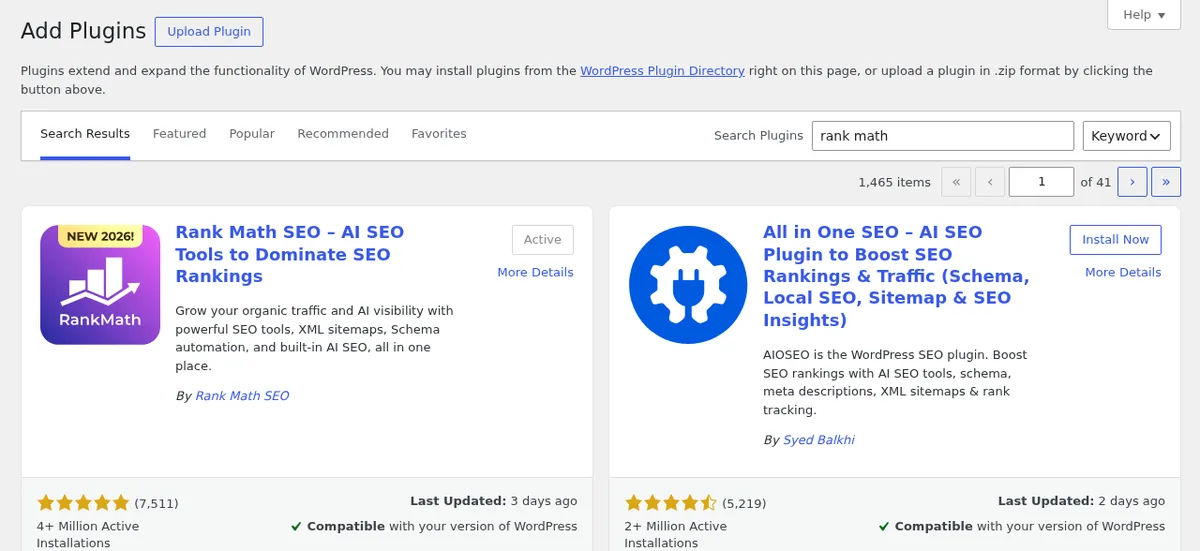Viewport: 1200px width, 551px height.
Task: Switch to the Search Results tab
Action: (85, 134)
